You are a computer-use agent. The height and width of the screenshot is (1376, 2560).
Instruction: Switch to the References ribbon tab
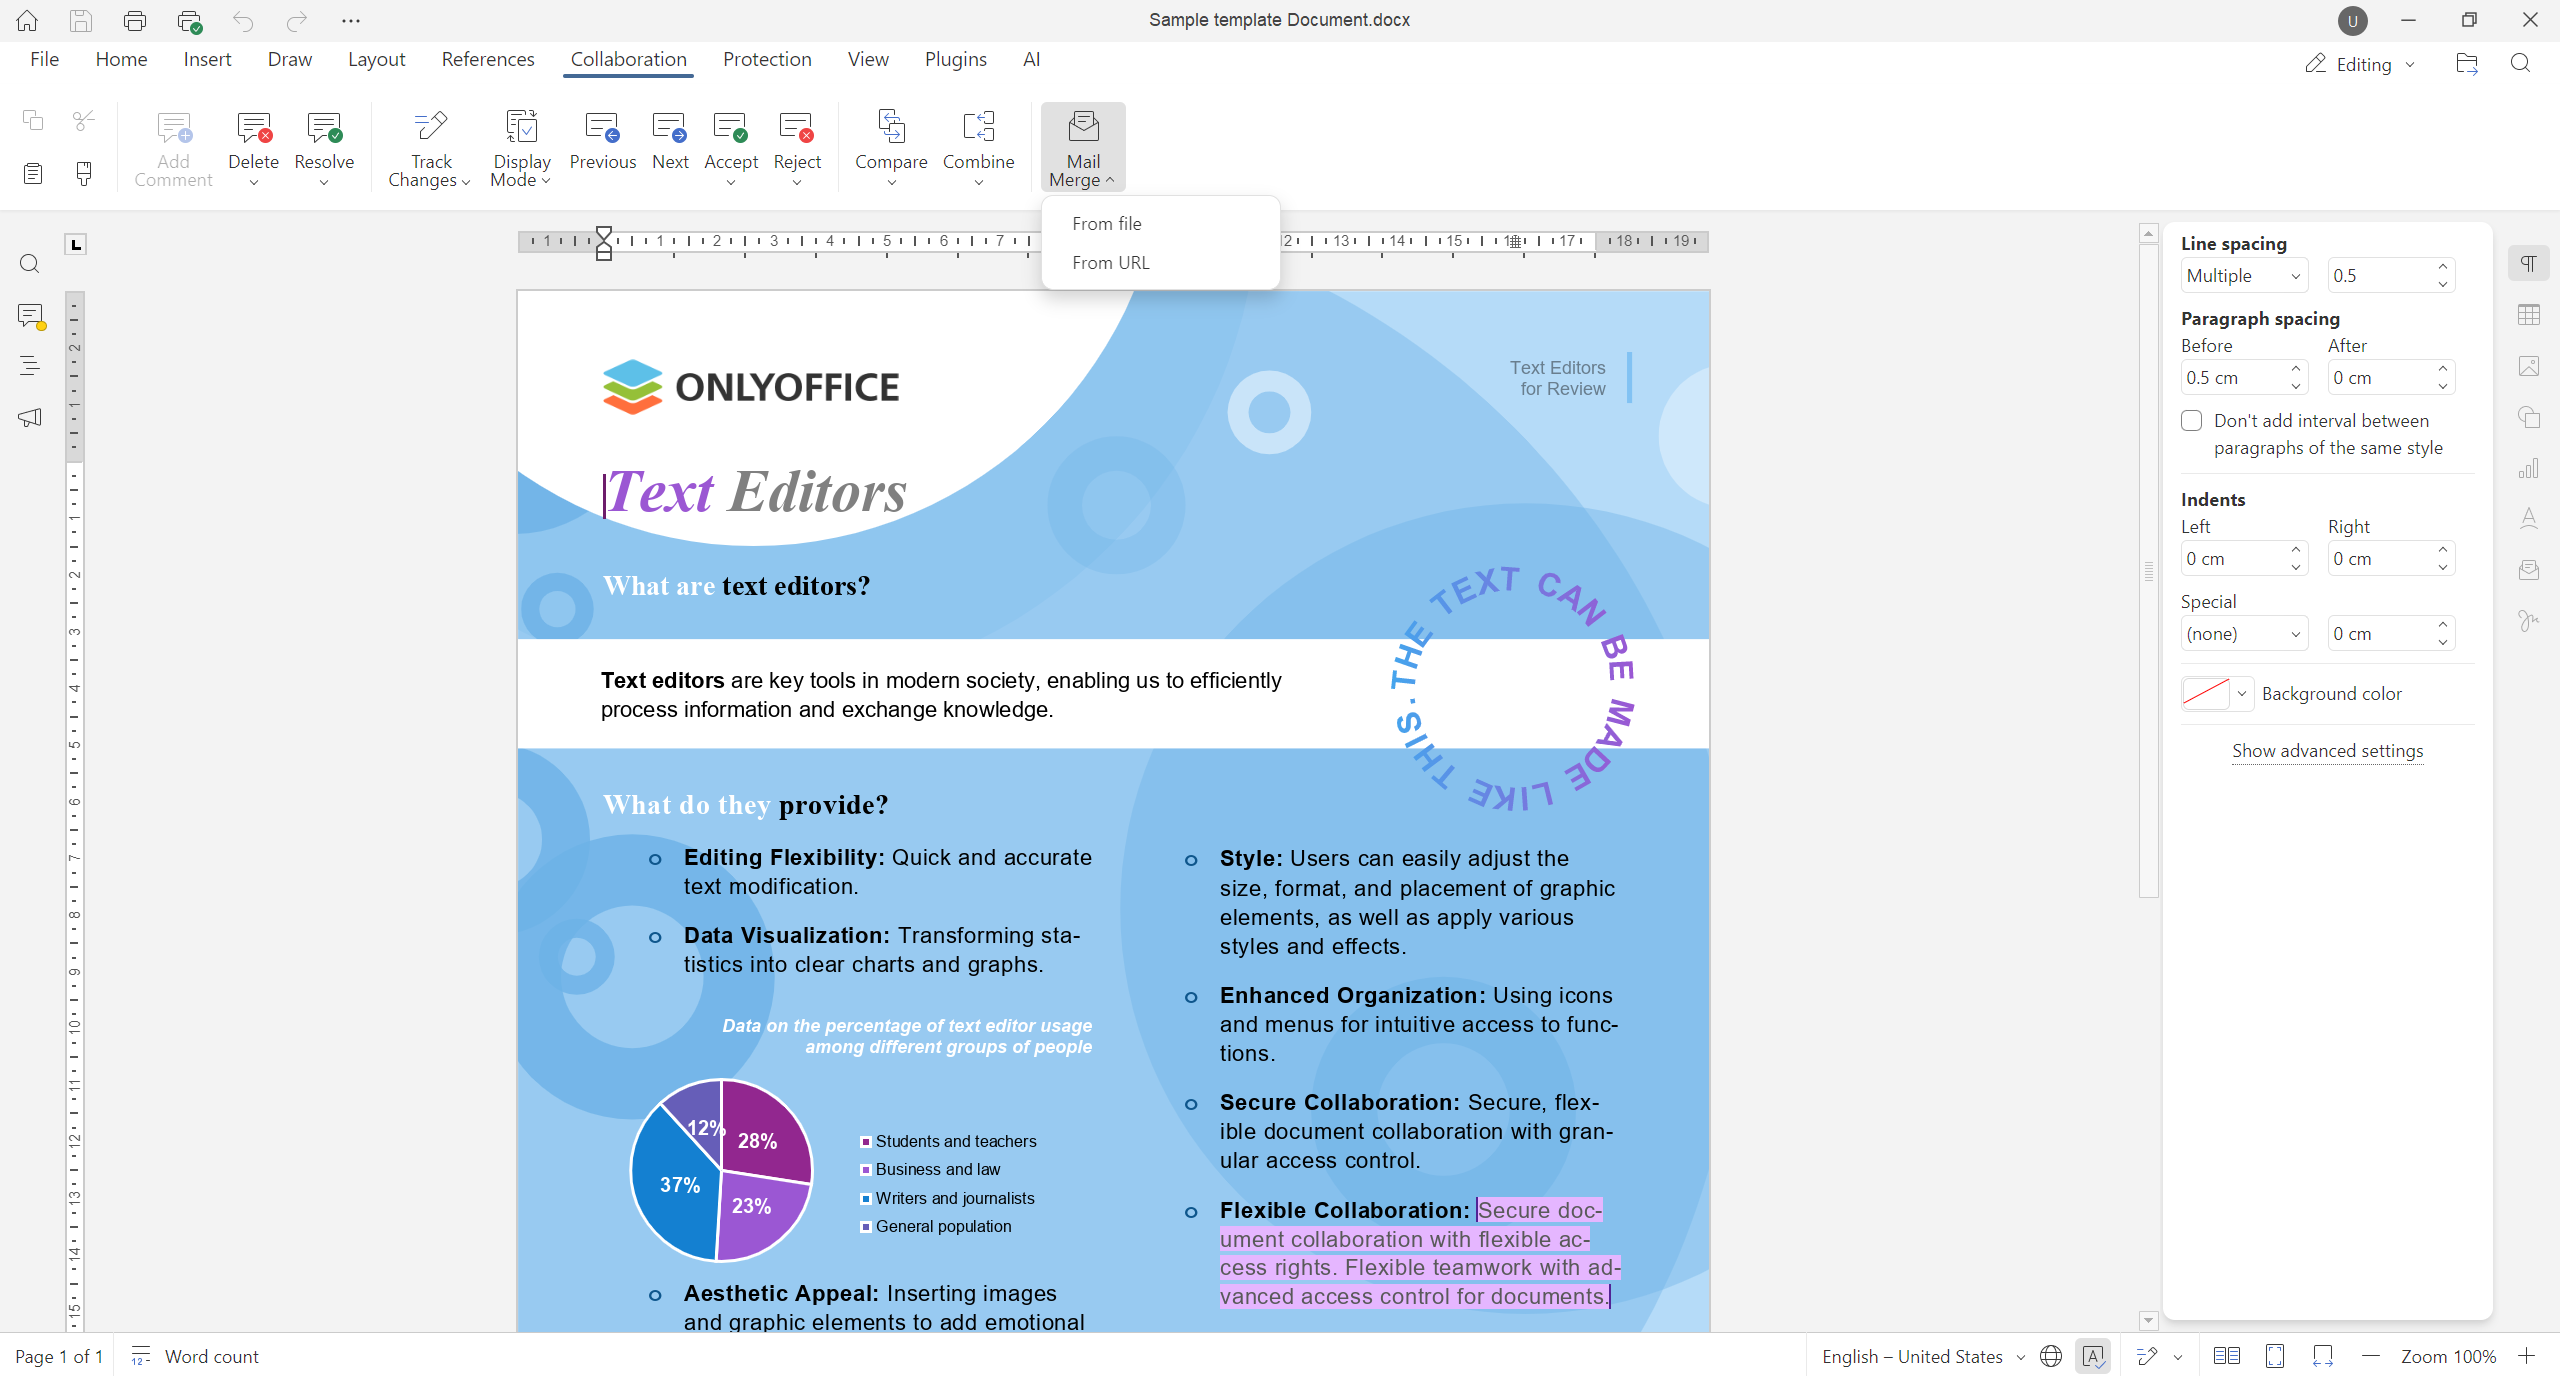click(x=488, y=59)
